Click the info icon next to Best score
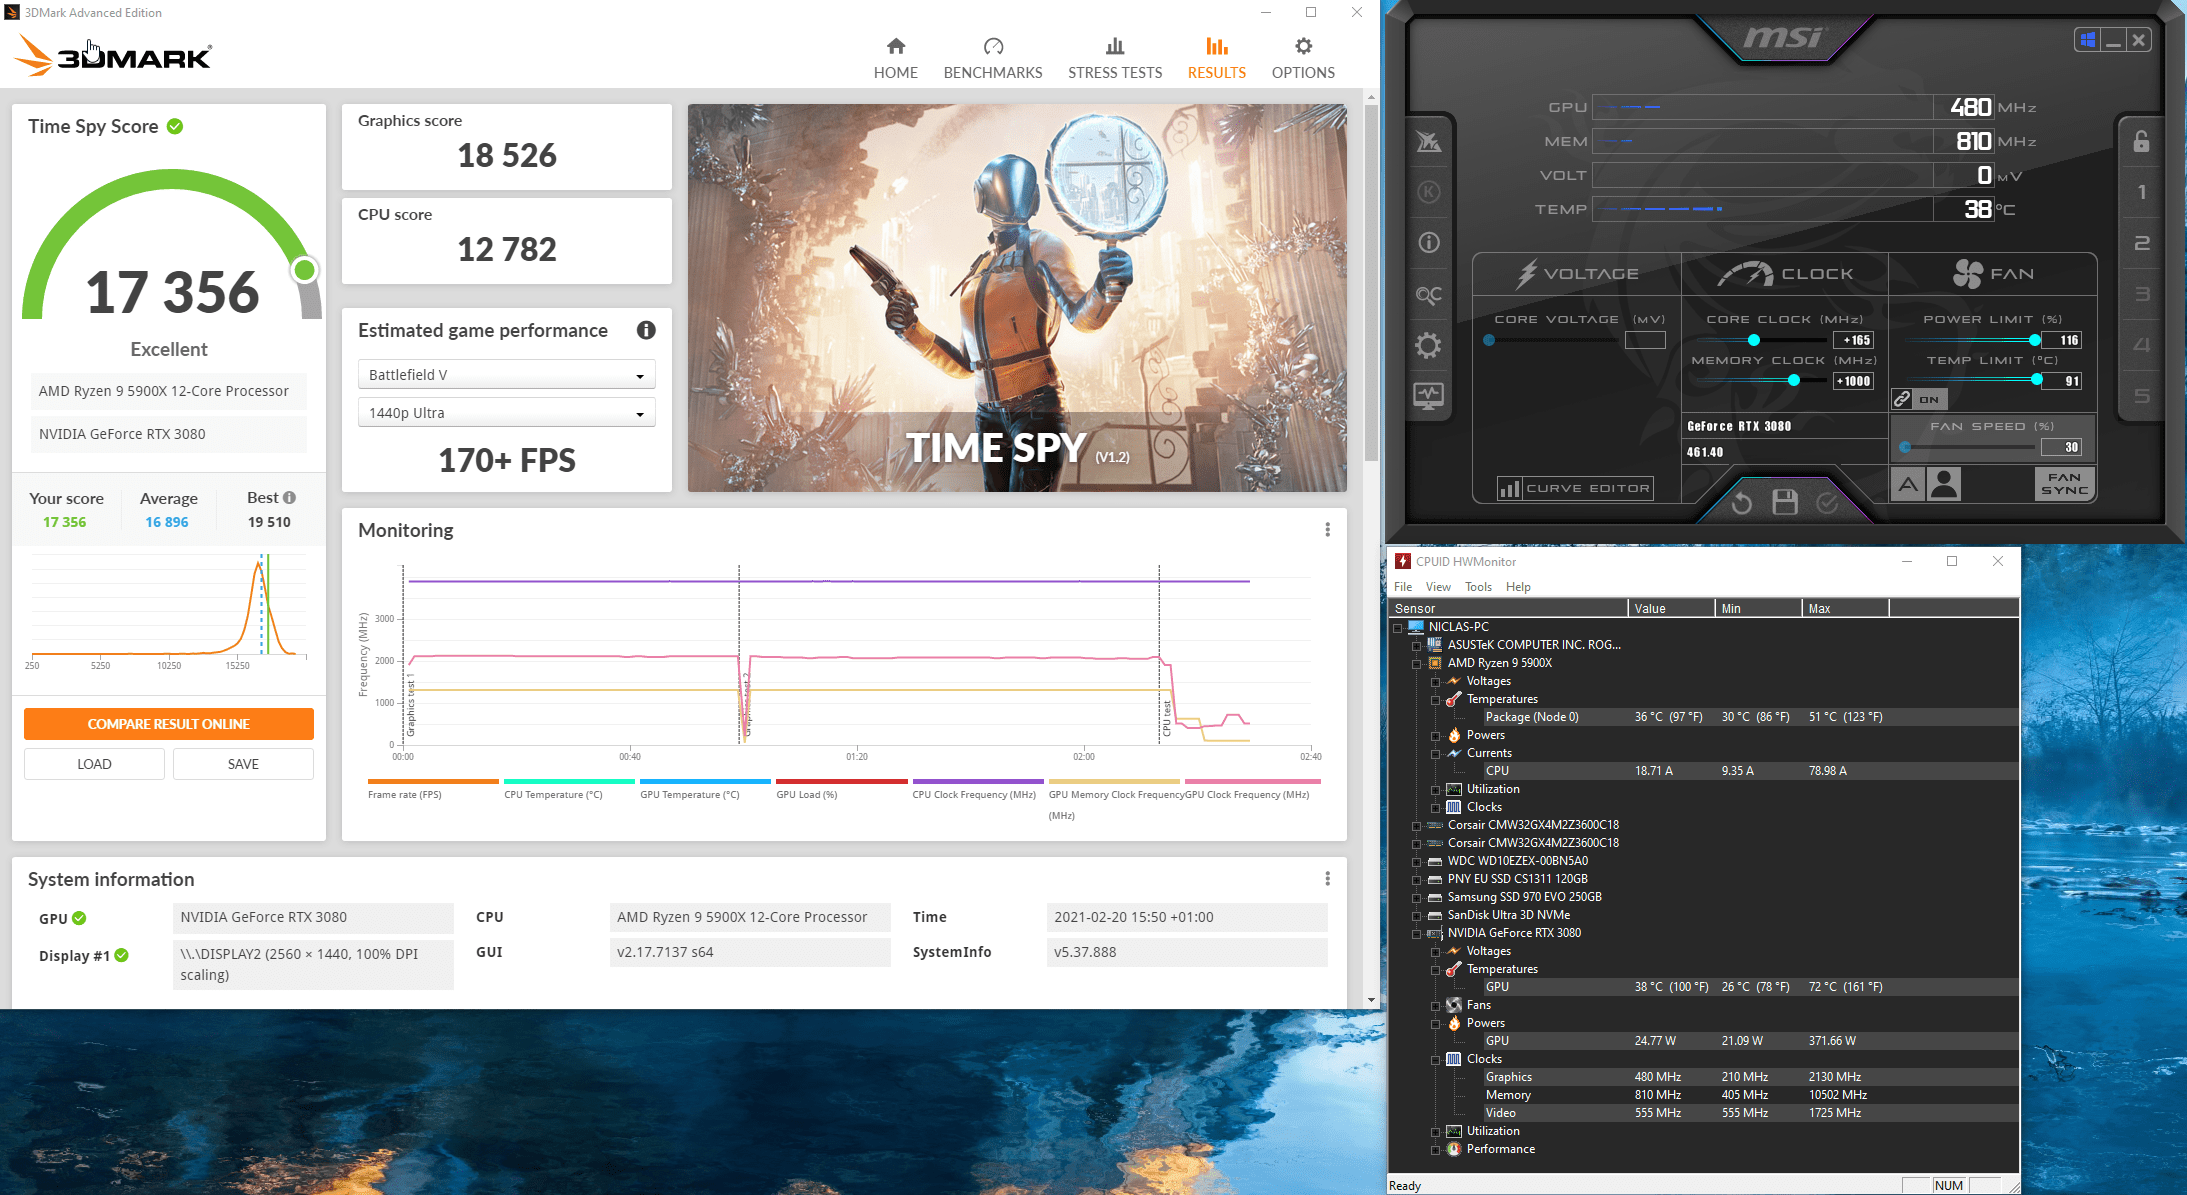 click(289, 497)
